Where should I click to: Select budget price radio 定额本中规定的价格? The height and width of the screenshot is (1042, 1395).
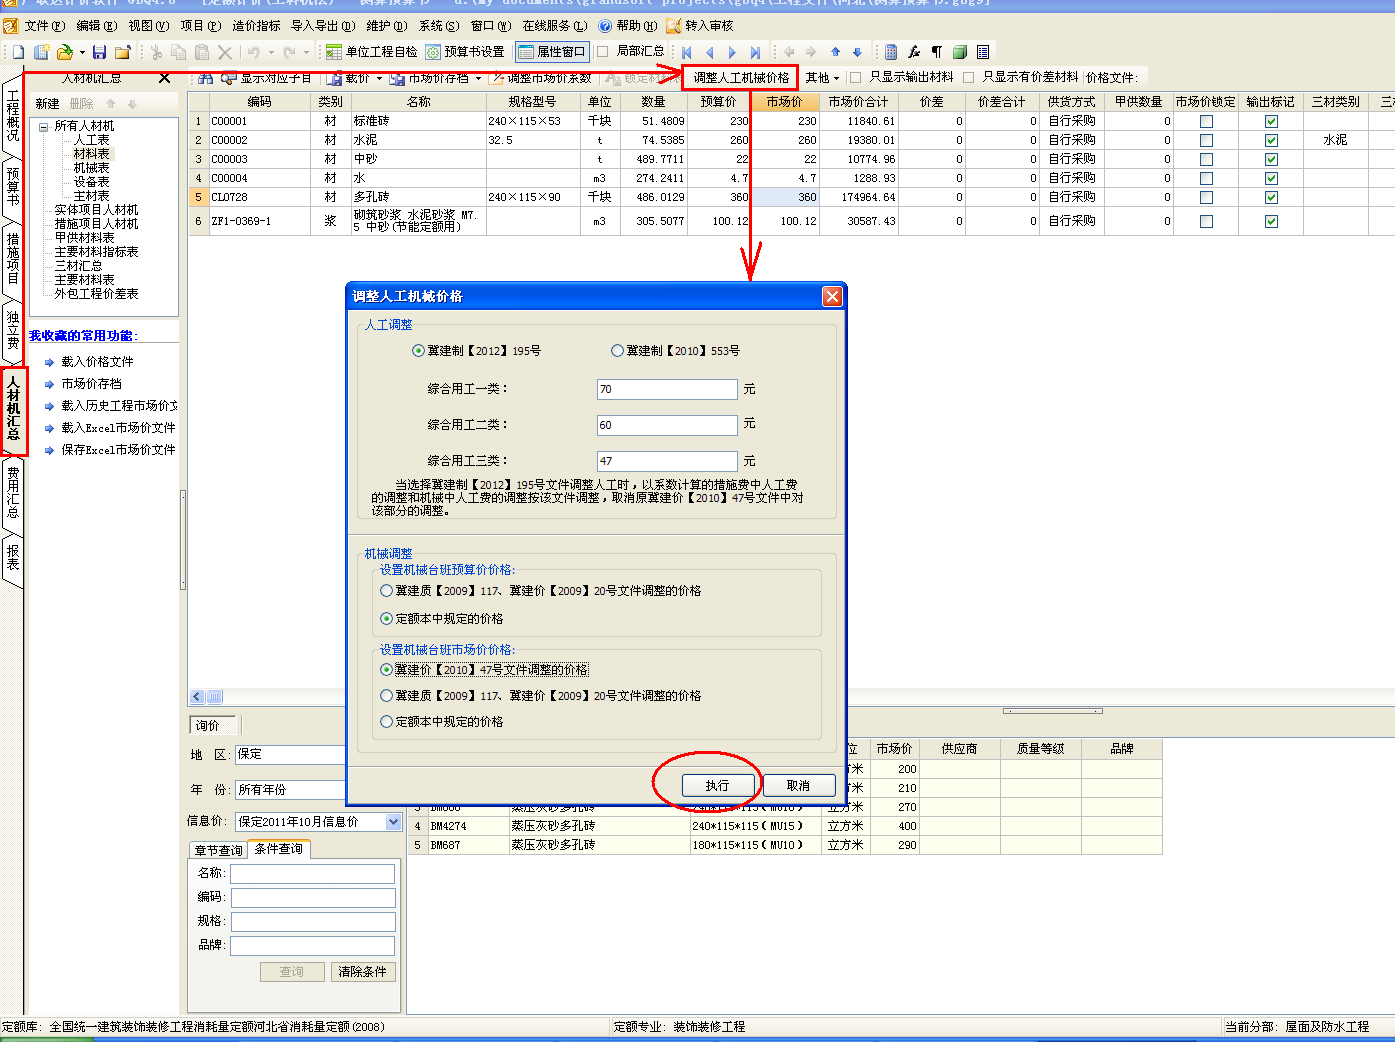point(386,619)
